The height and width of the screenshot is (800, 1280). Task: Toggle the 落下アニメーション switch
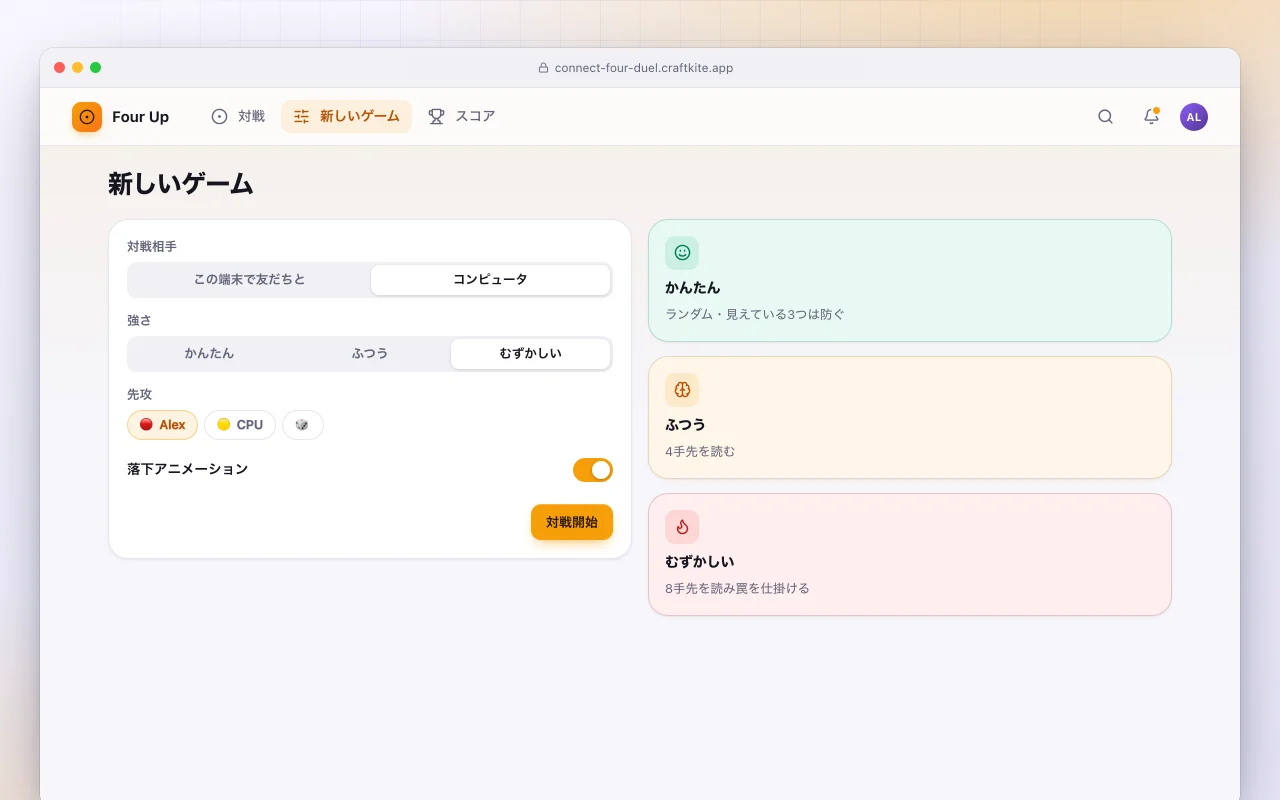point(593,470)
